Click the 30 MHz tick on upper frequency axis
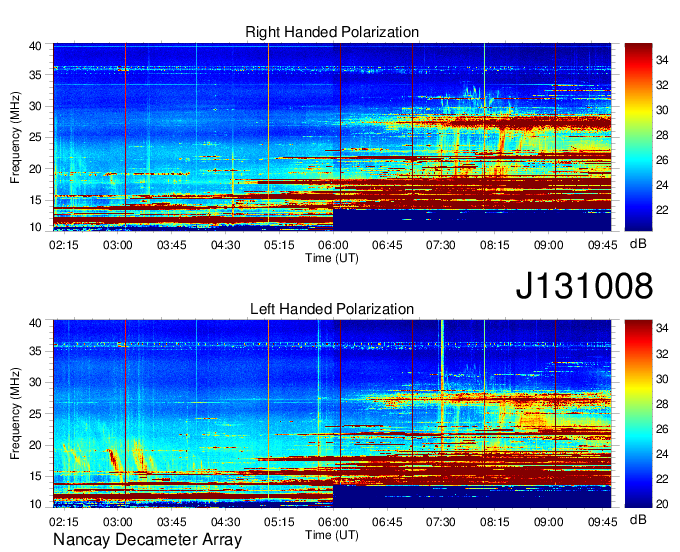 click(x=35, y=106)
